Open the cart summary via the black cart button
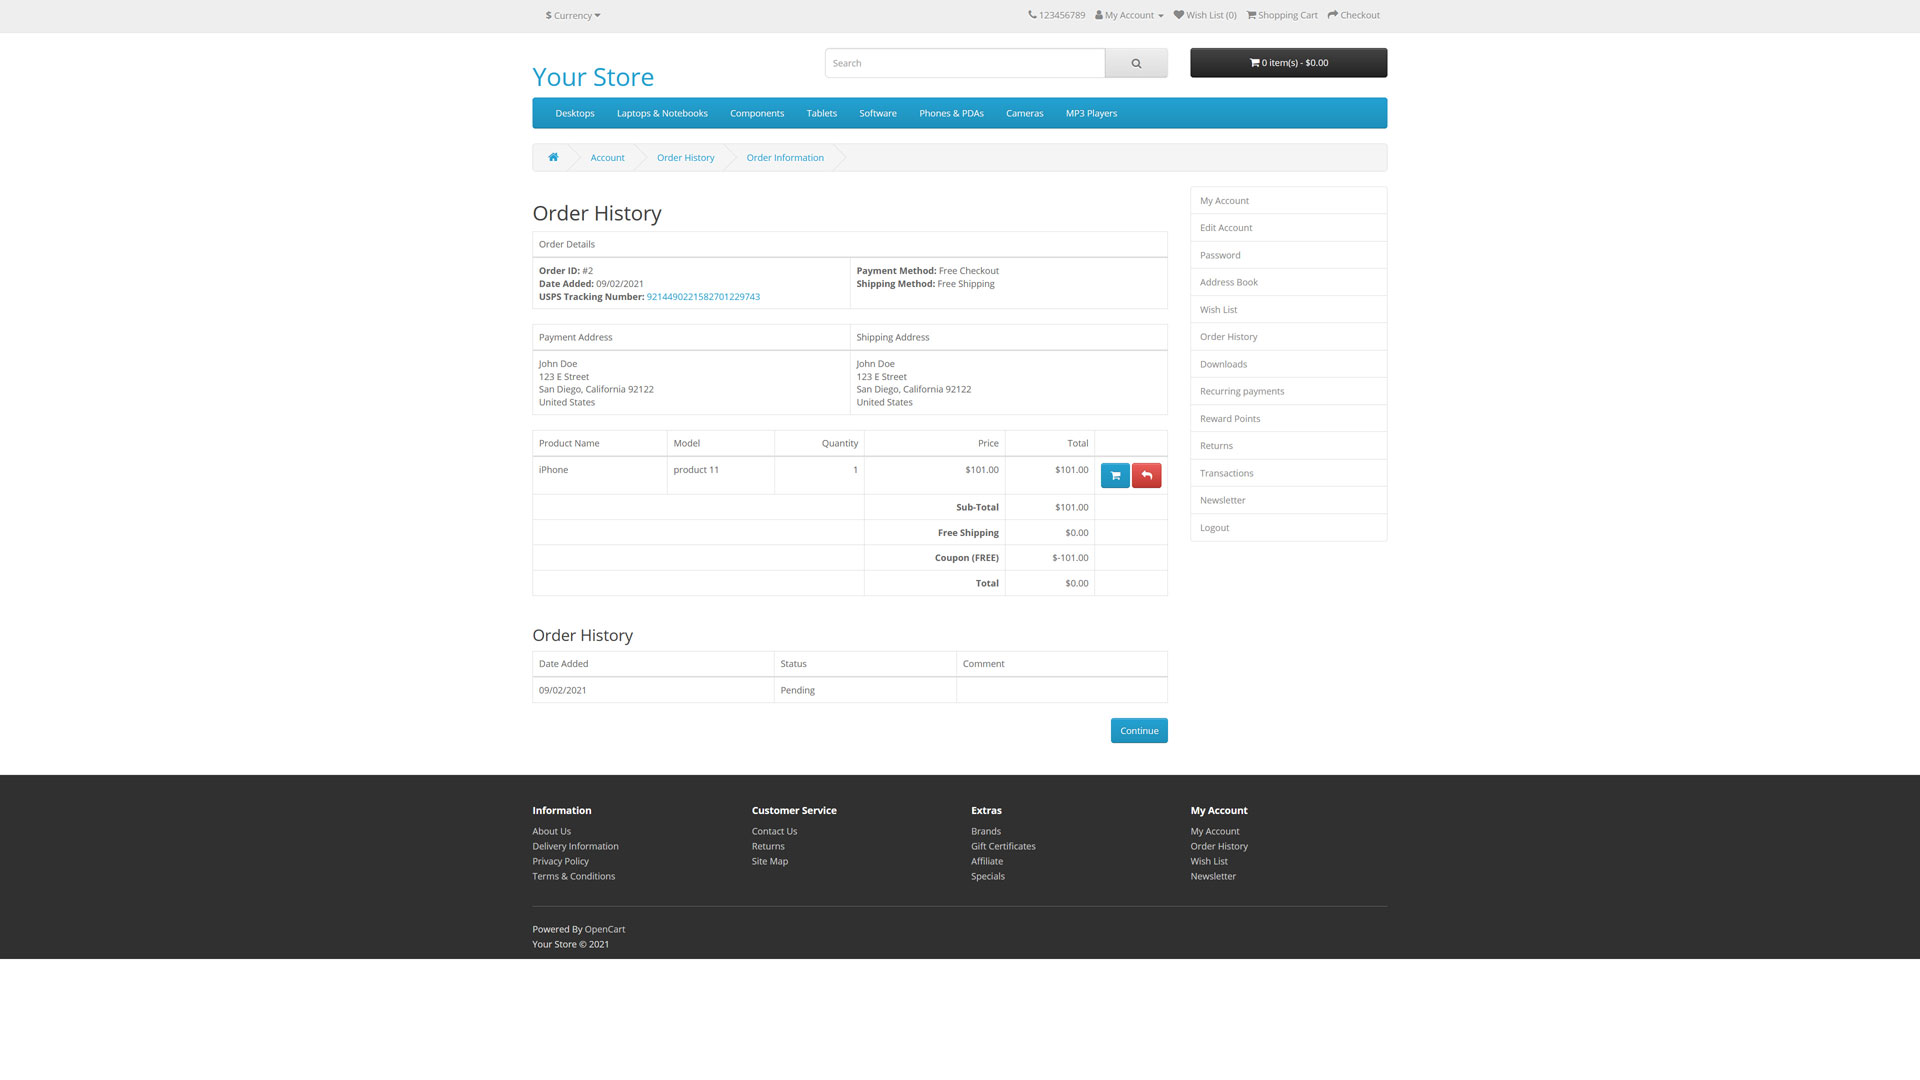This screenshot has height=1080, width=1920. tap(1288, 62)
